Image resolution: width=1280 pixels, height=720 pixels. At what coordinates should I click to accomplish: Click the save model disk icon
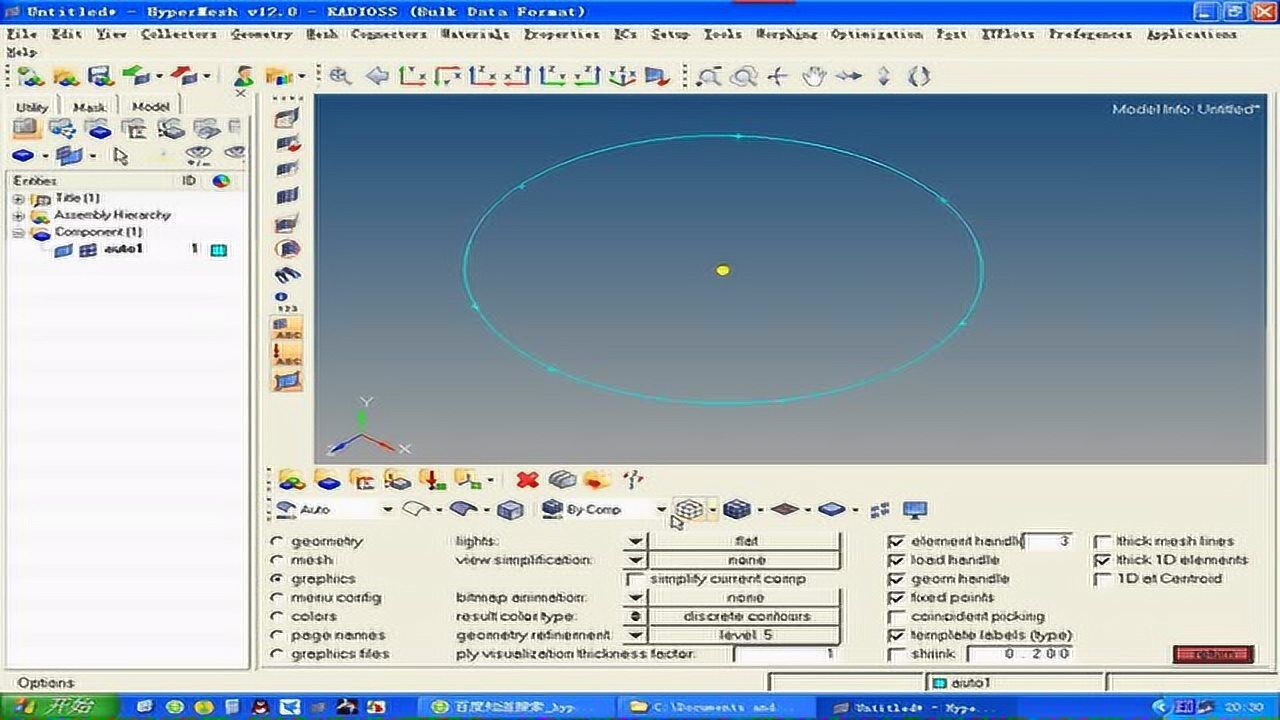[100, 76]
